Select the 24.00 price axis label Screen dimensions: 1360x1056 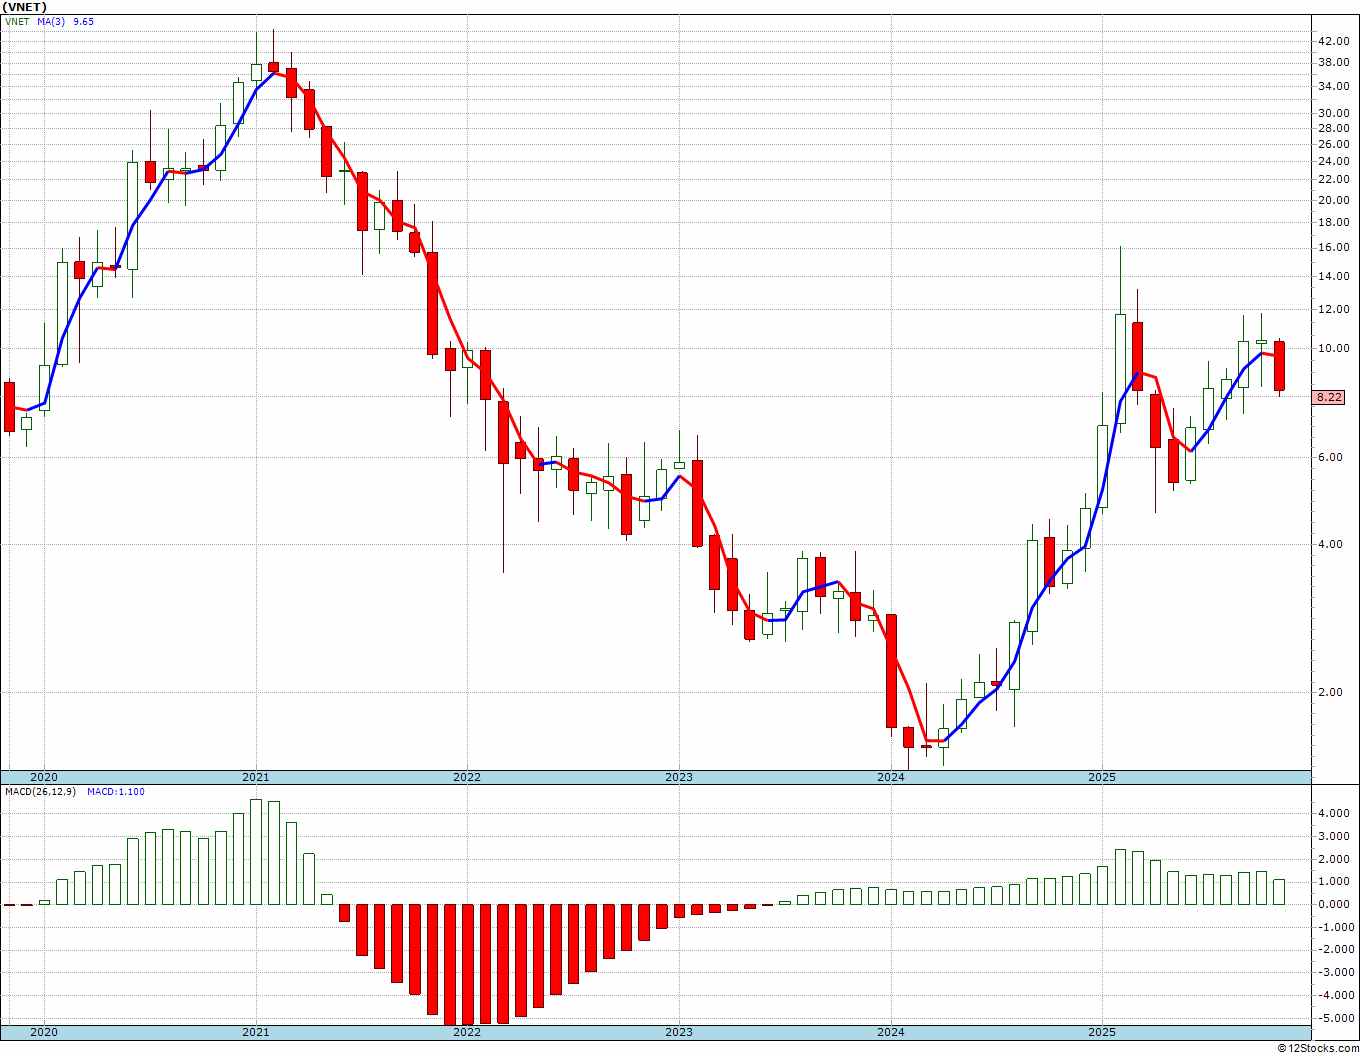click(1333, 161)
